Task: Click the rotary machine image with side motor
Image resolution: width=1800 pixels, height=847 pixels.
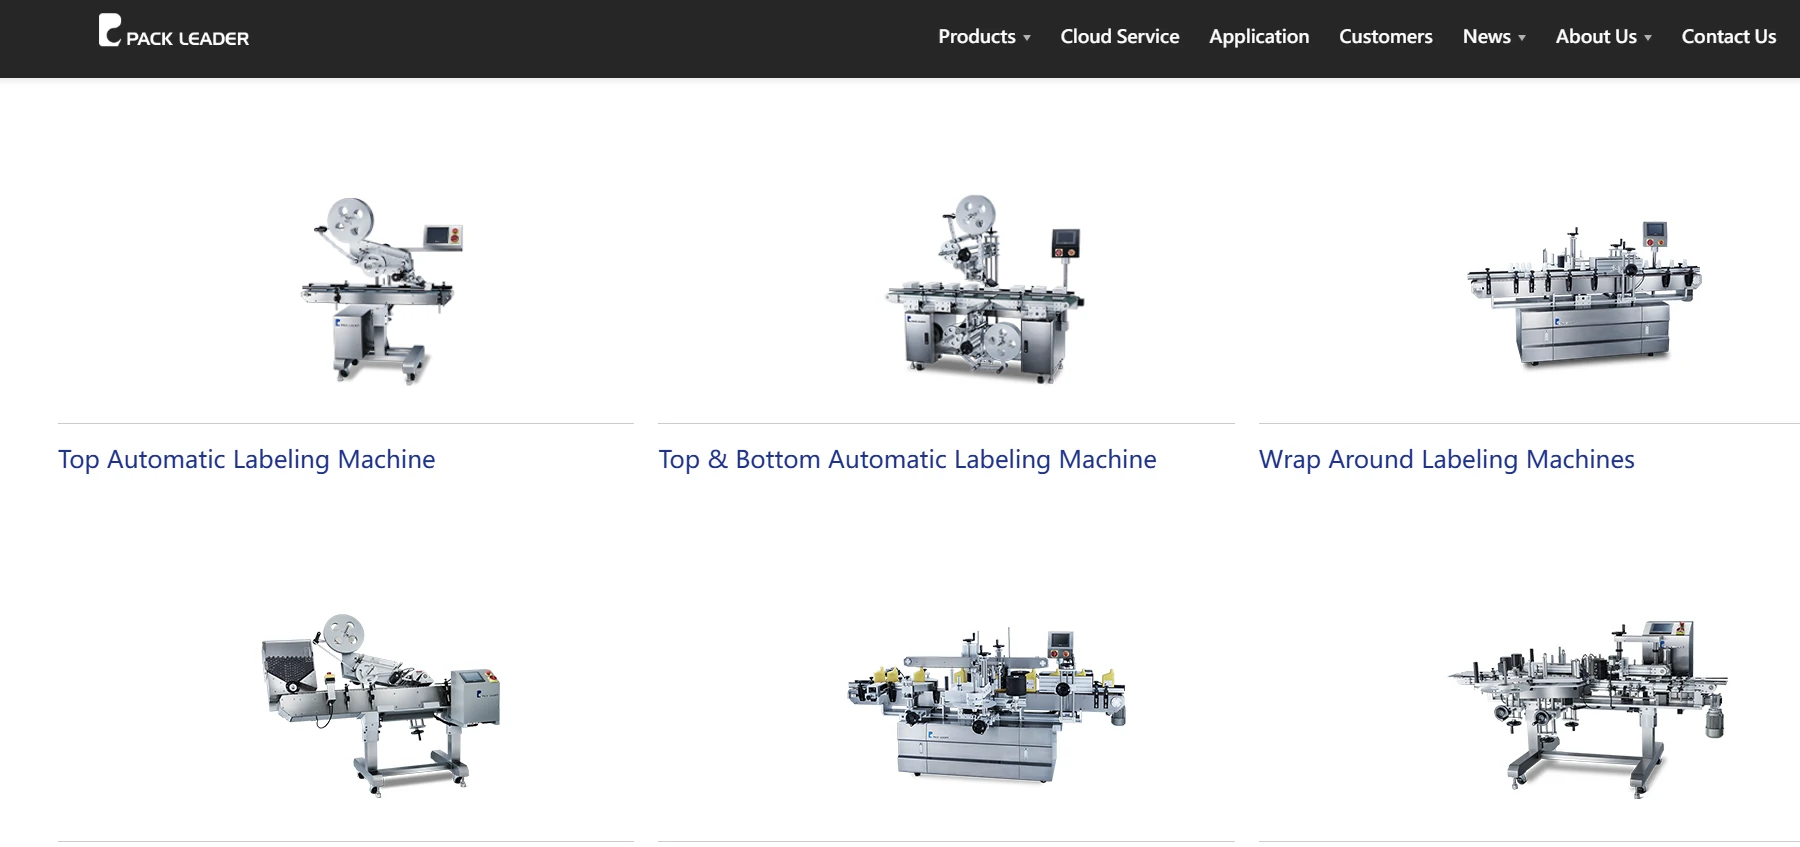Action: [x=1588, y=708]
